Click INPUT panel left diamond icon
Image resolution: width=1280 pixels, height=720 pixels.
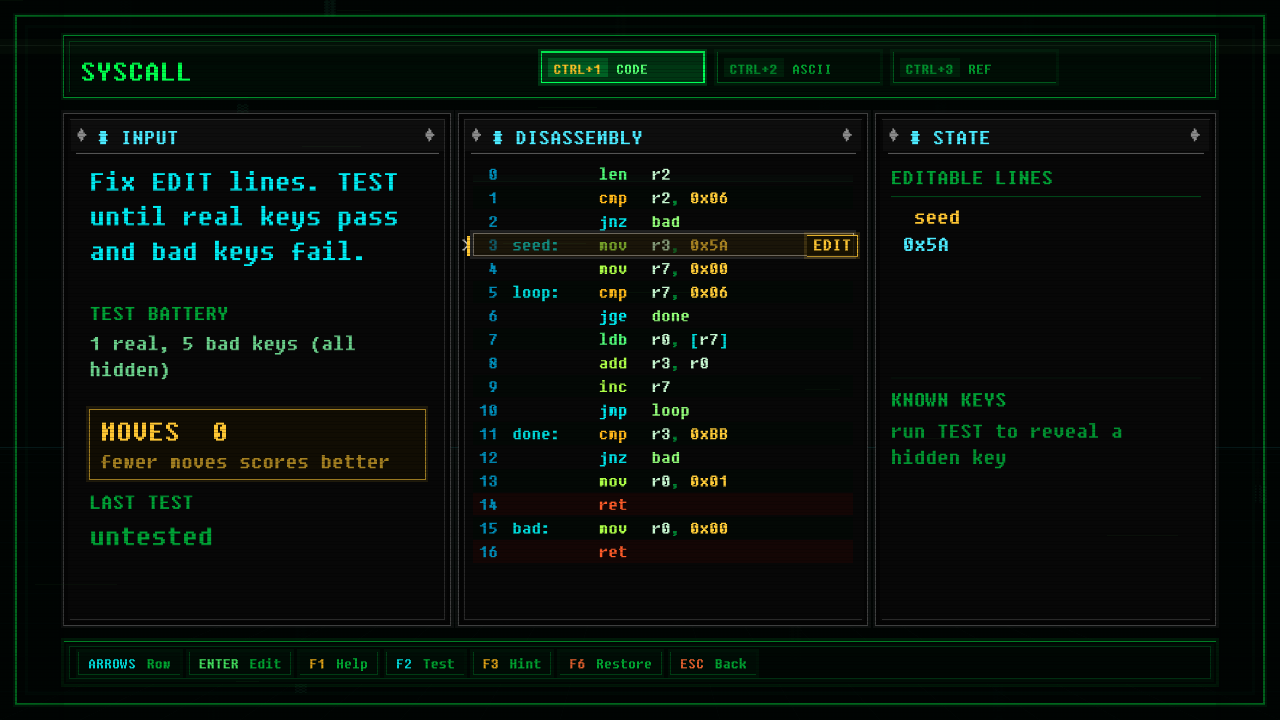pyautogui.click(x=82, y=136)
